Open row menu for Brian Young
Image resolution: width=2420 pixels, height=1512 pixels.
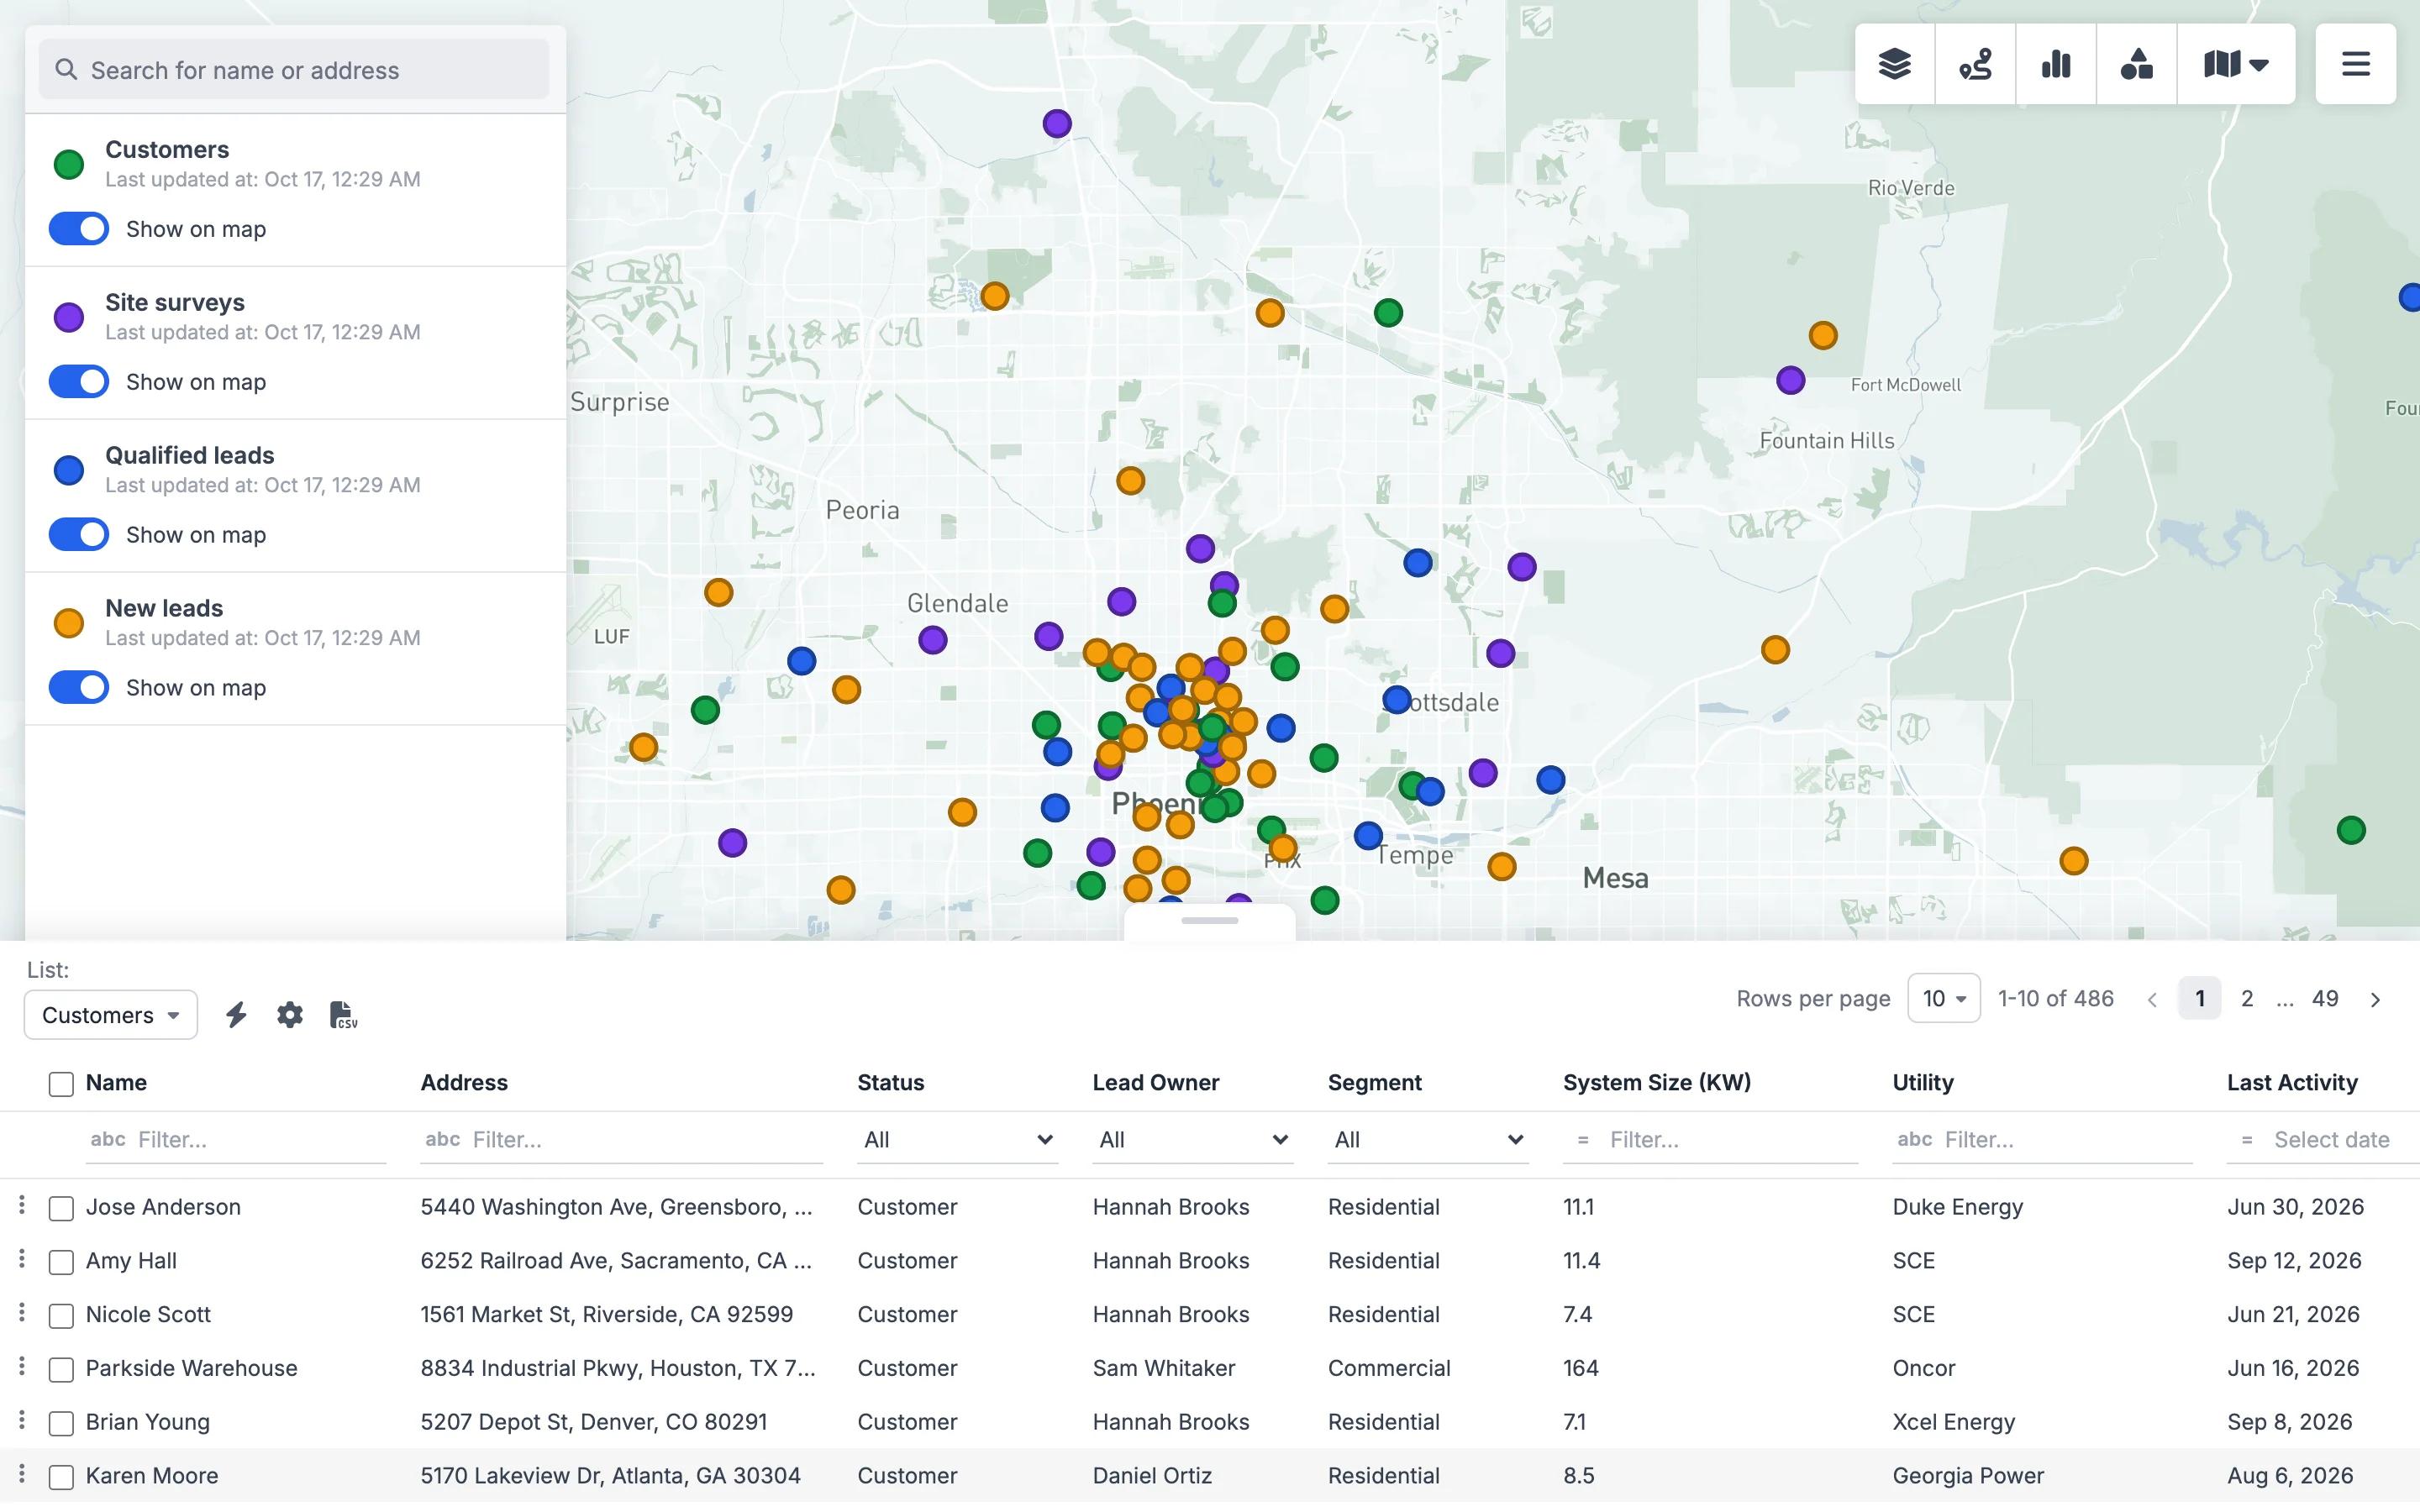pyautogui.click(x=22, y=1421)
